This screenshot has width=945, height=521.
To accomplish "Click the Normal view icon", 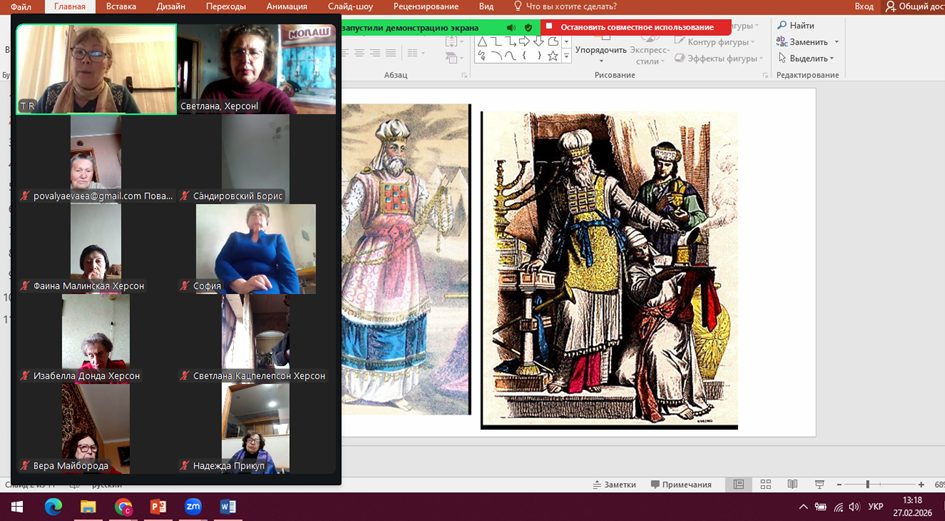I will pos(739,485).
